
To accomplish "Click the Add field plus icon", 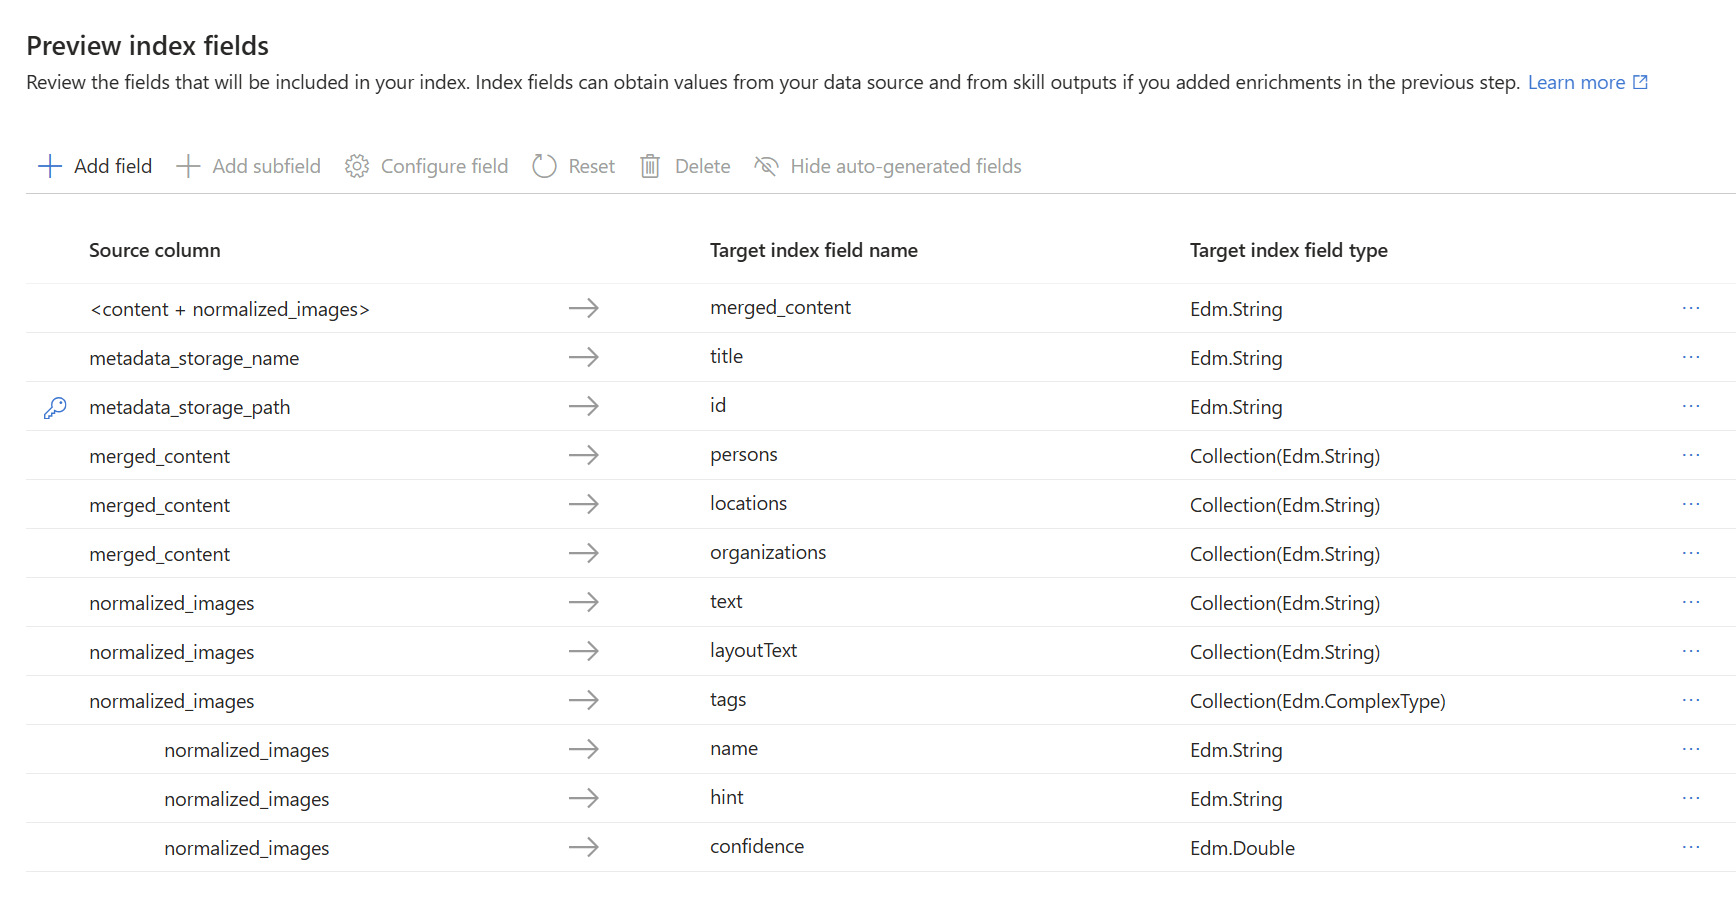I will coord(50,166).
